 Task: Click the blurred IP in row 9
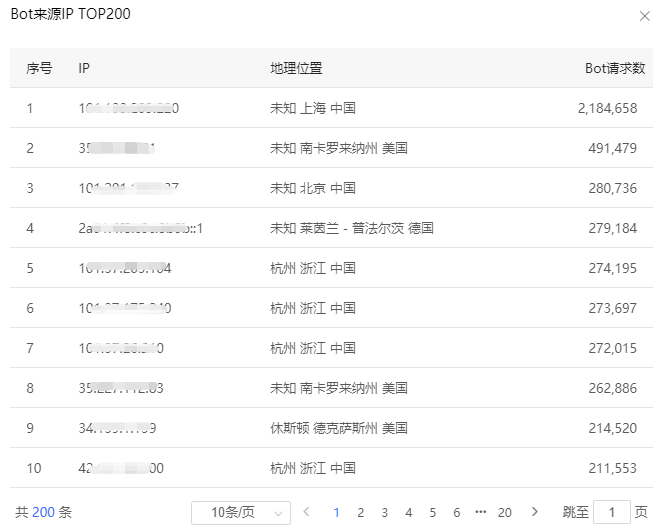click(117, 428)
